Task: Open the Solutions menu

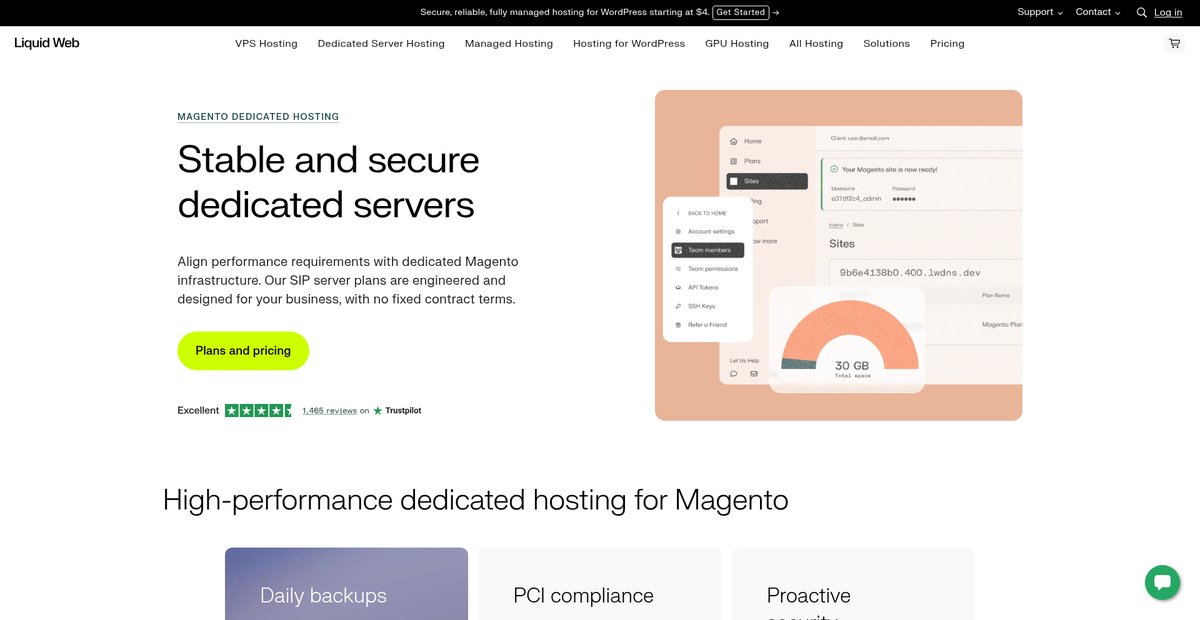Action: (x=887, y=44)
